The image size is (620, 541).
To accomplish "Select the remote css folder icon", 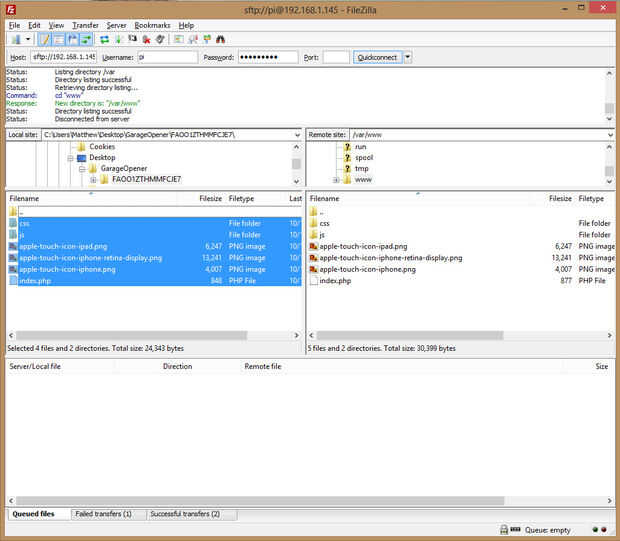I will (x=314, y=223).
